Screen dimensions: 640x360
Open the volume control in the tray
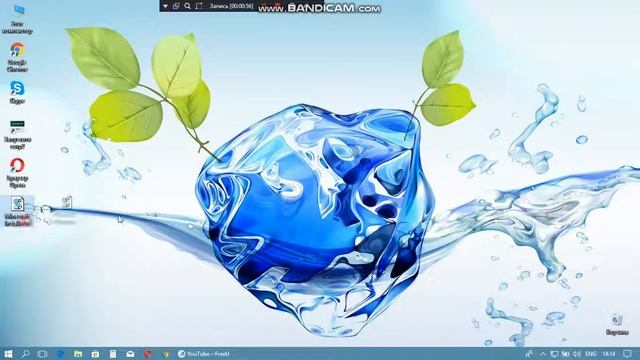click(577, 354)
